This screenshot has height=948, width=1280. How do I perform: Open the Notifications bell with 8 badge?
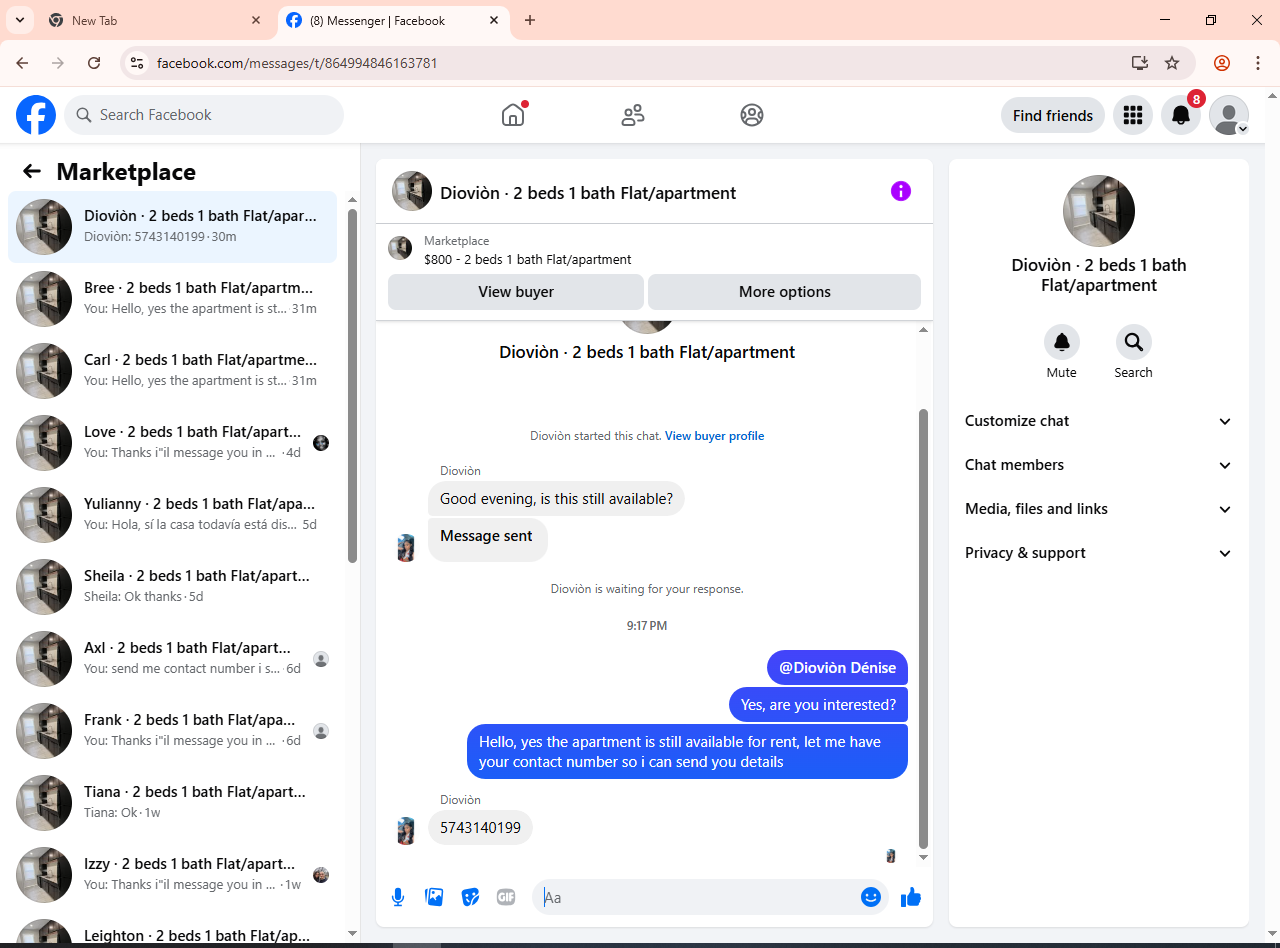[1181, 115]
